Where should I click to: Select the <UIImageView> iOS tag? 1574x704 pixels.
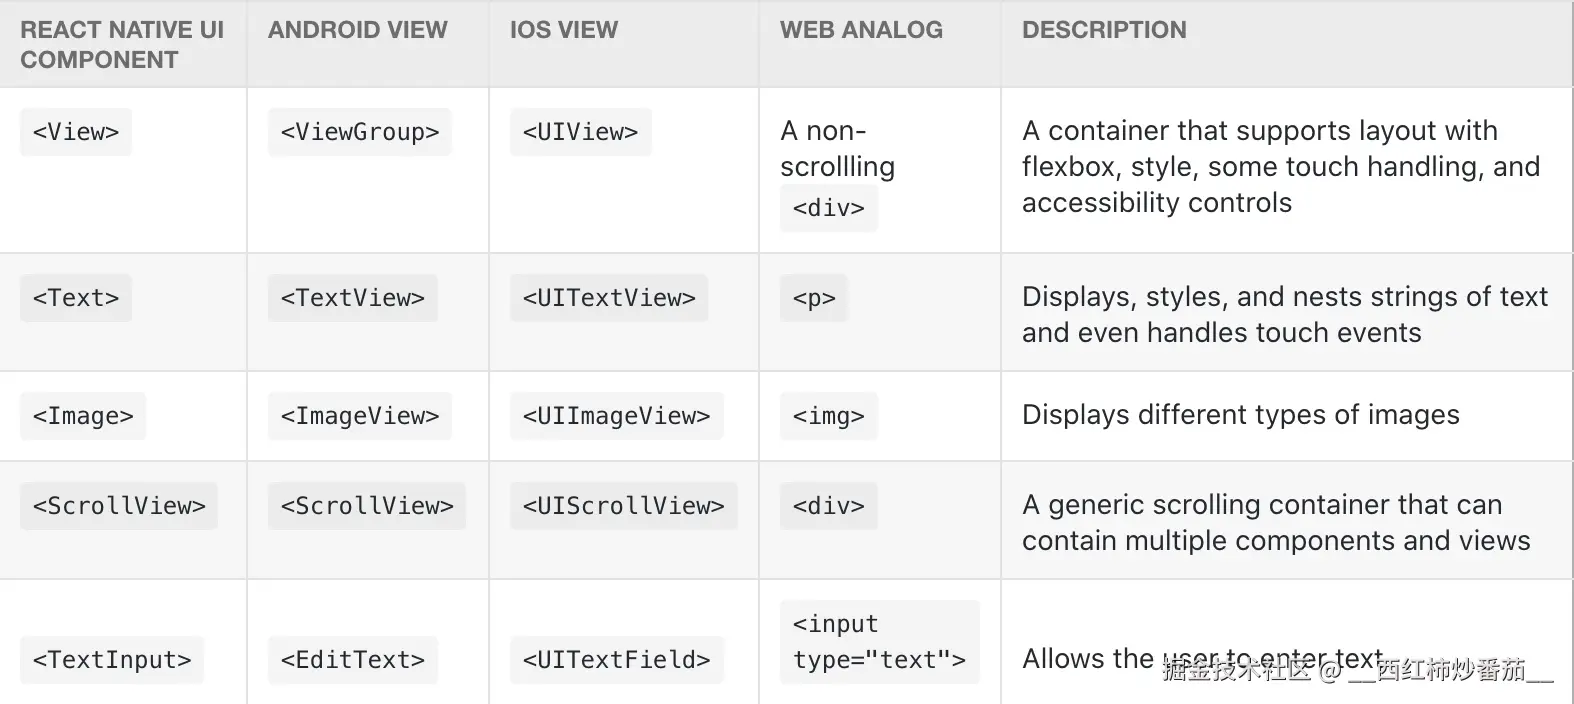point(616,416)
